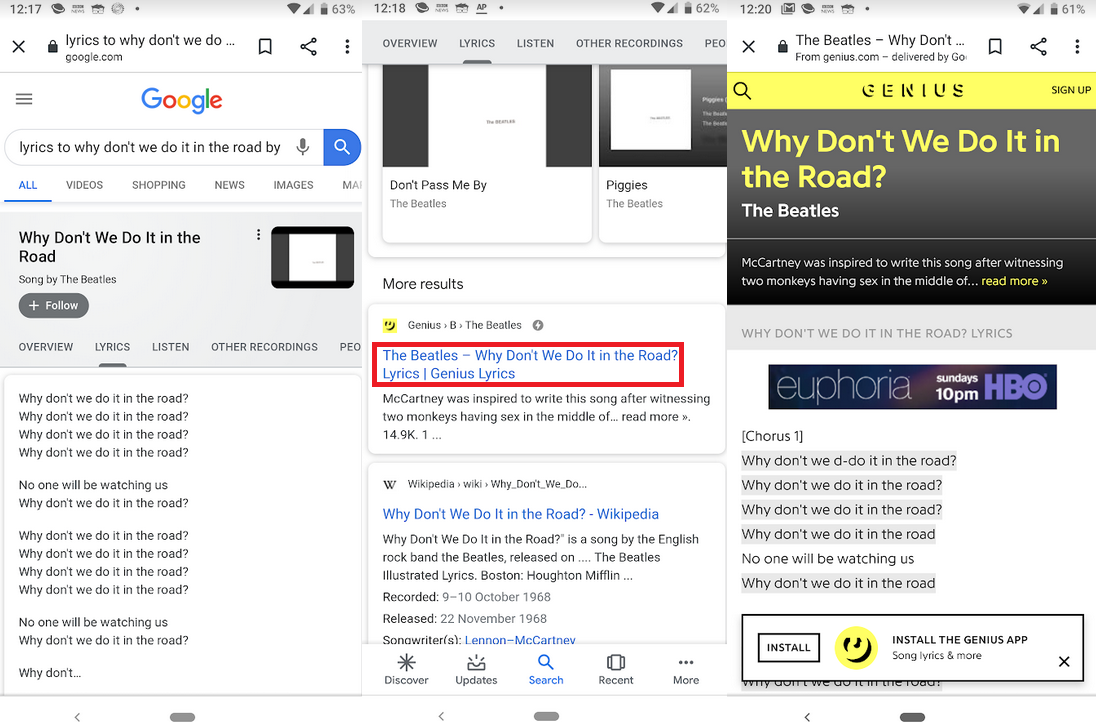The image size is (1096, 722).
Task: Click SIGN UP on Genius
Action: 1071,90
